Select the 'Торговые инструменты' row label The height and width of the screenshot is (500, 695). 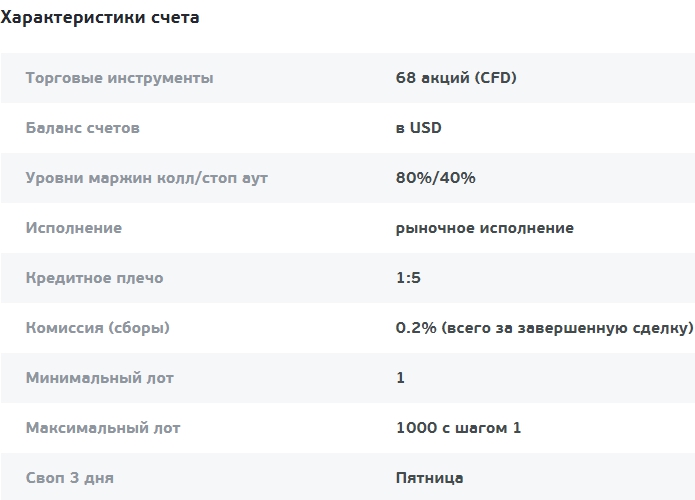pyautogui.click(x=120, y=78)
